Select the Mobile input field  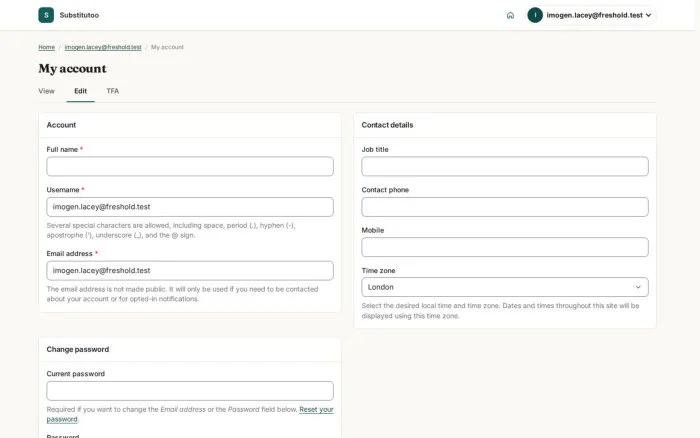(x=505, y=247)
